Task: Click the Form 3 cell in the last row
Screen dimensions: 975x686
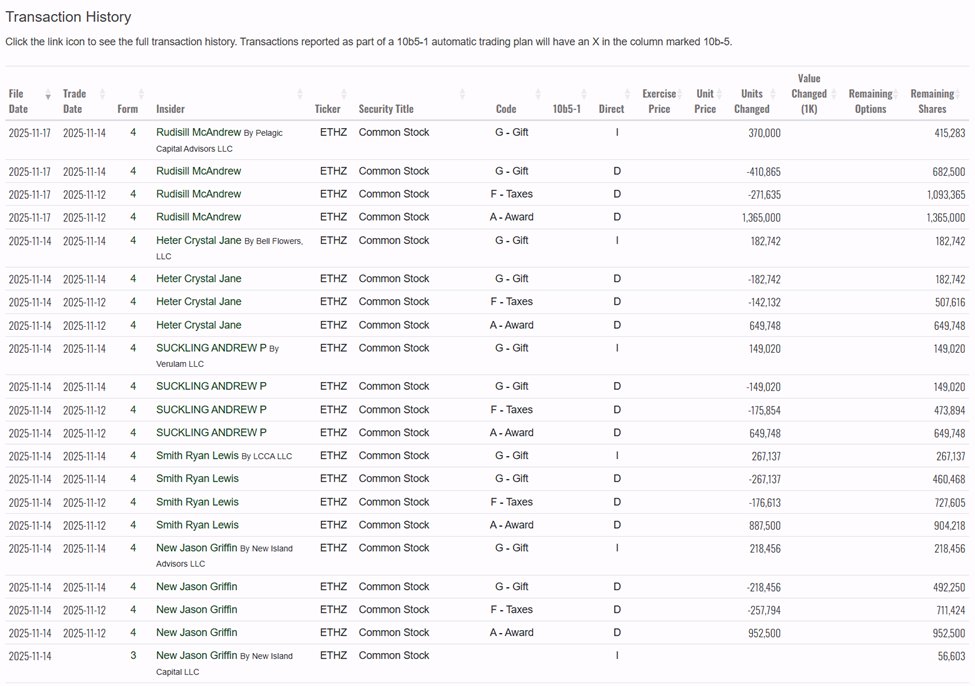Action: click(x=133, y=656)
